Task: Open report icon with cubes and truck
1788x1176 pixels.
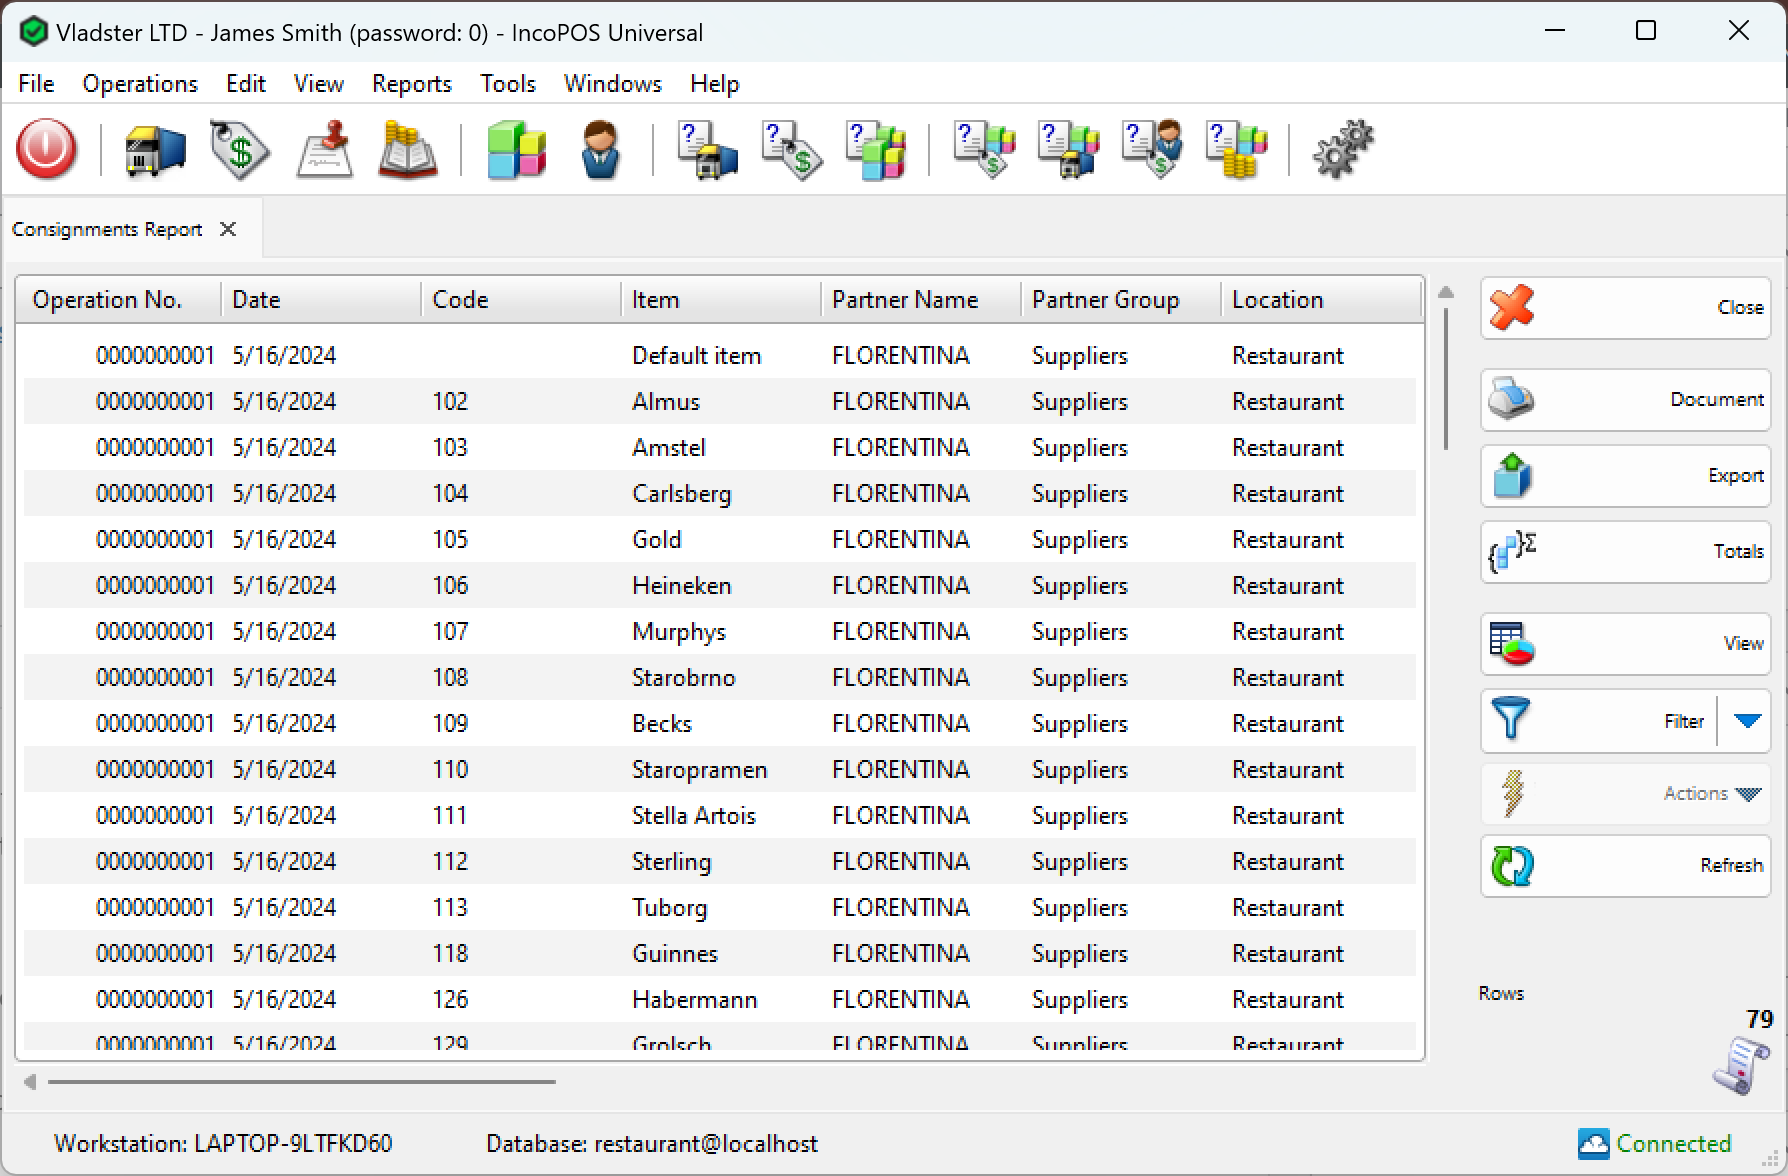Action: coord(1068,150)
